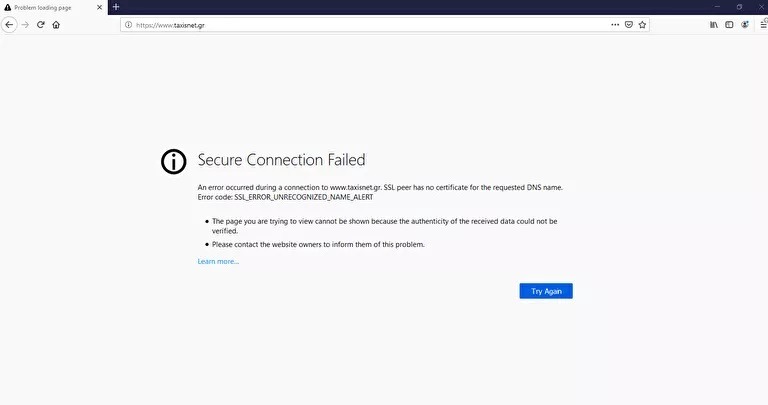Screen dimensions: 768x405
Task: Show site information icon in address bar
Action: coord(129,25)
